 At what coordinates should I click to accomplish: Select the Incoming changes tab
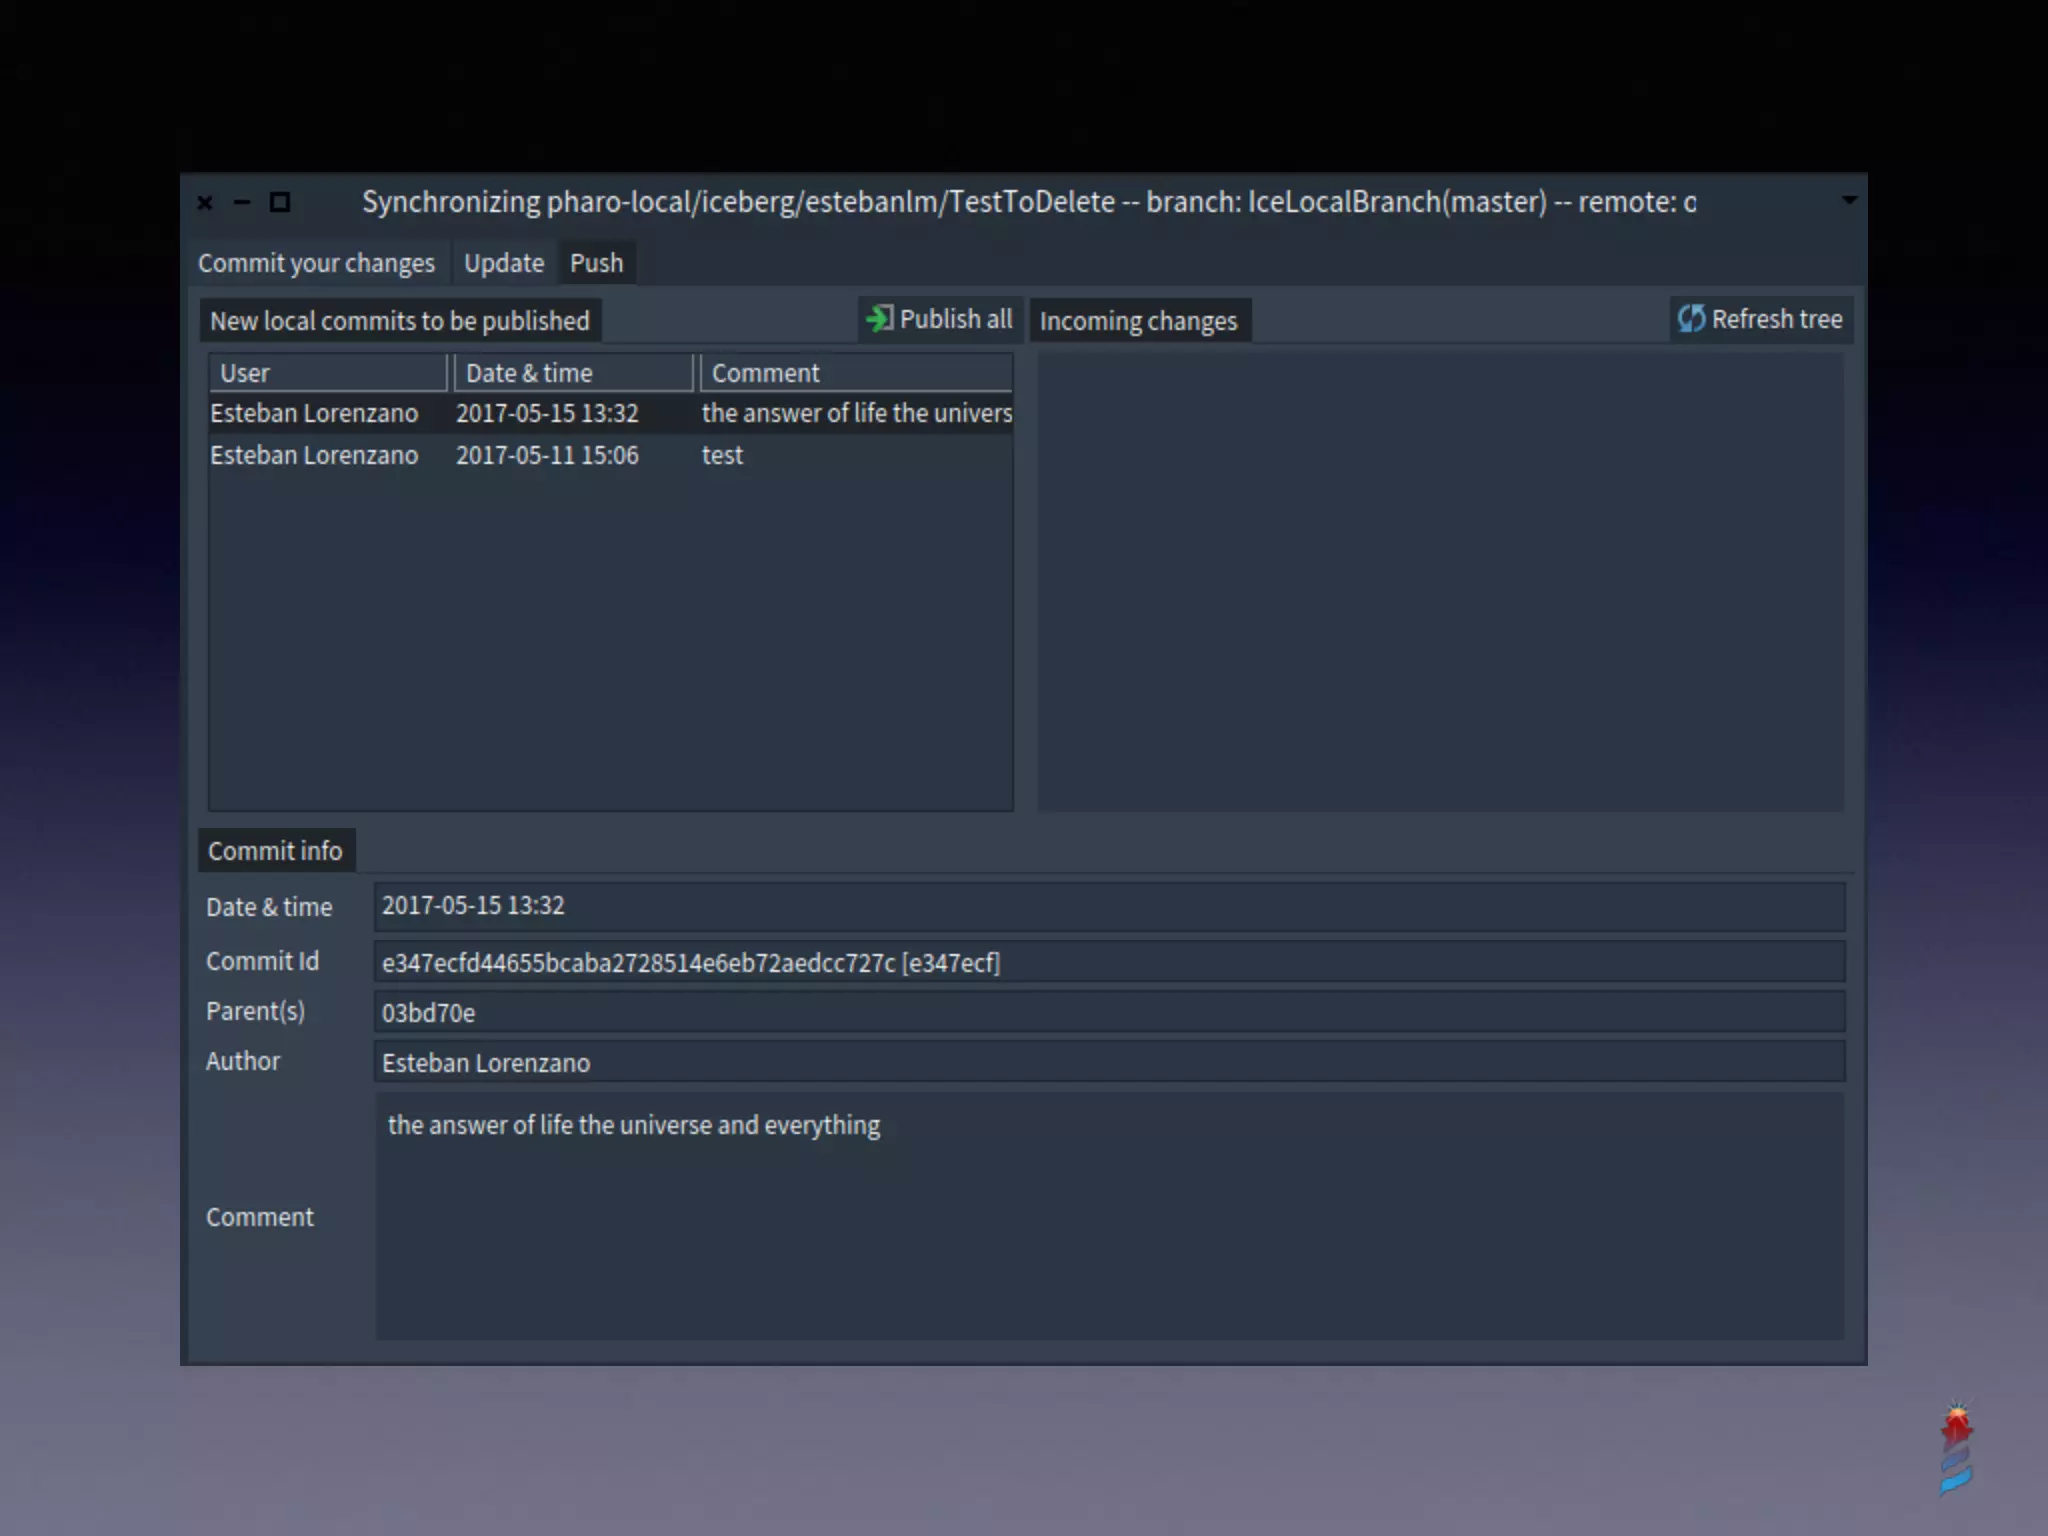pos(1138,321)
